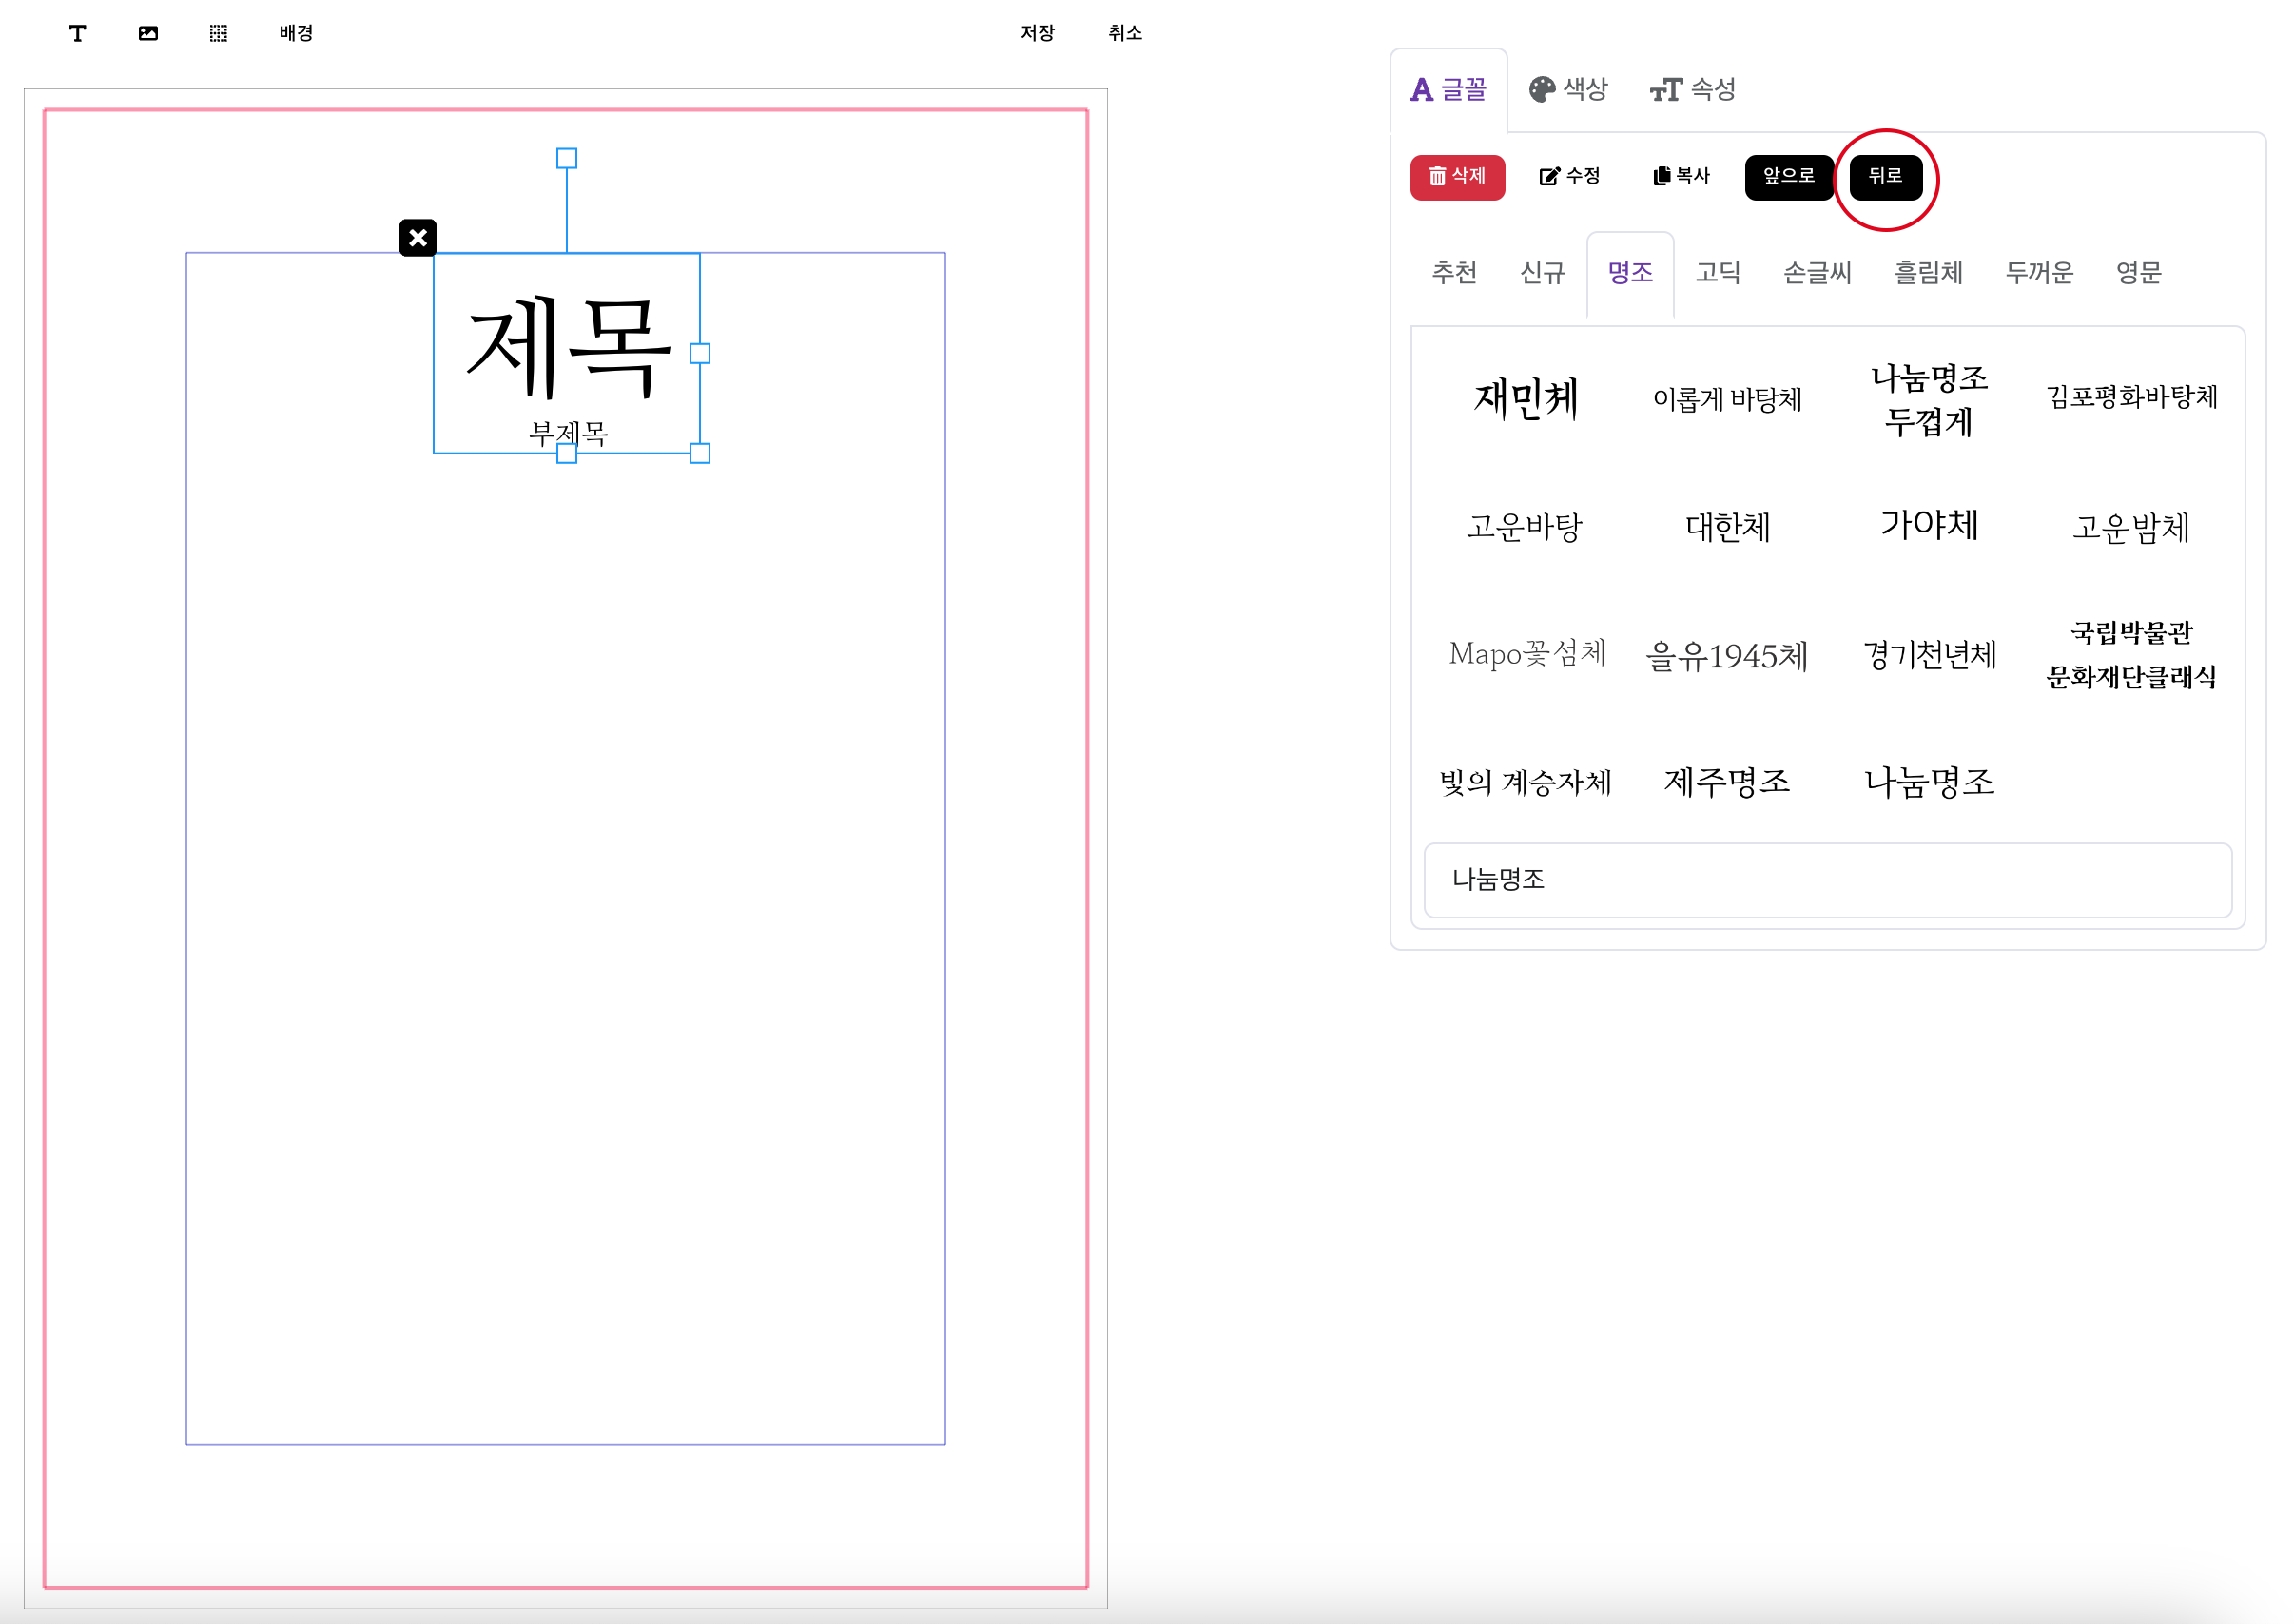Select the 영문 font category tab
Viewport: 2294px width, 1624px height.
pos(2138,272)
